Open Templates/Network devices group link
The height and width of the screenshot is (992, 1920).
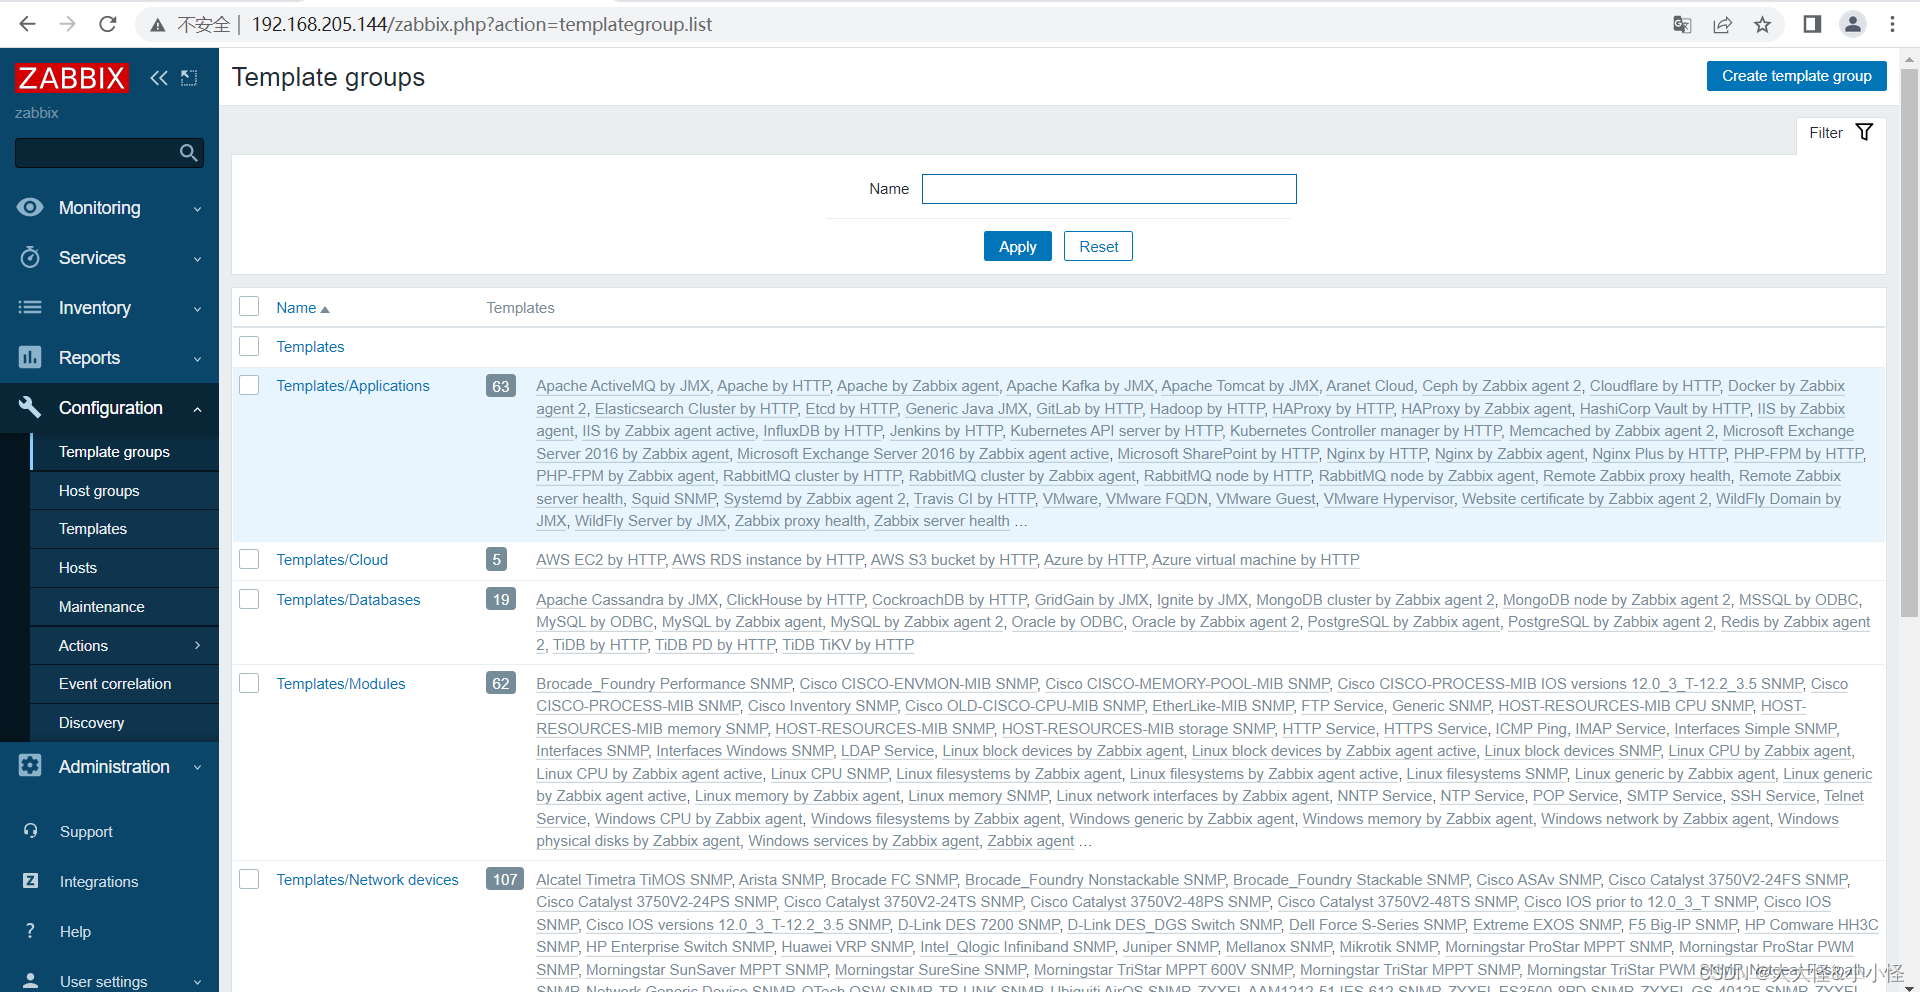[367, 880]
